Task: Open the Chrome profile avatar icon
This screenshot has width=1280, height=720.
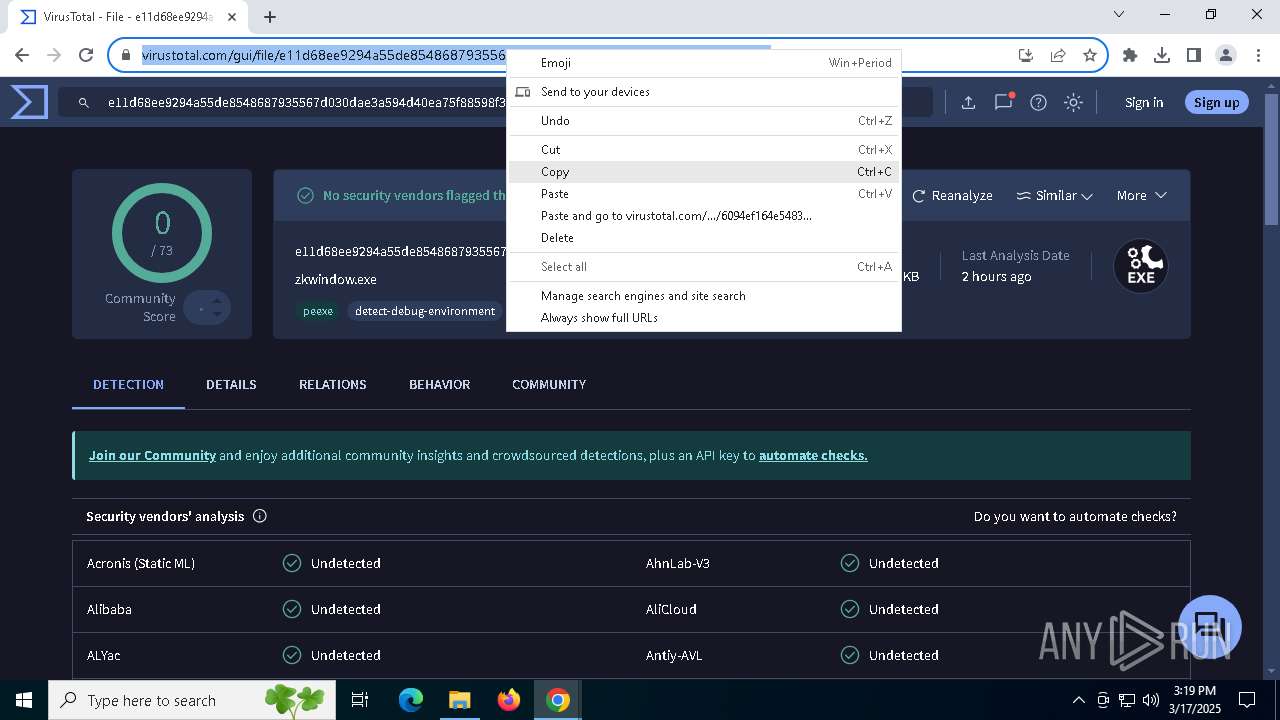Action: (x=1226, y=55)
